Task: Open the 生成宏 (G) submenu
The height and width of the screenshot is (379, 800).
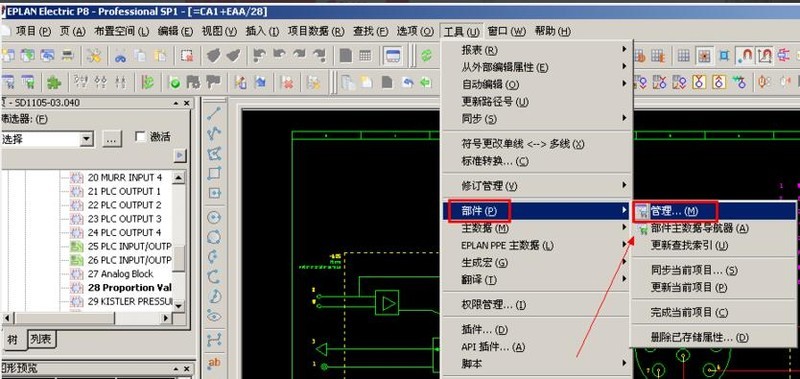Action: (x=537, y=262)
